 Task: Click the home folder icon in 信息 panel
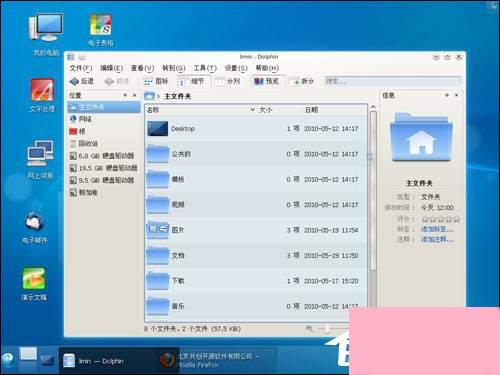click(421, 137)
